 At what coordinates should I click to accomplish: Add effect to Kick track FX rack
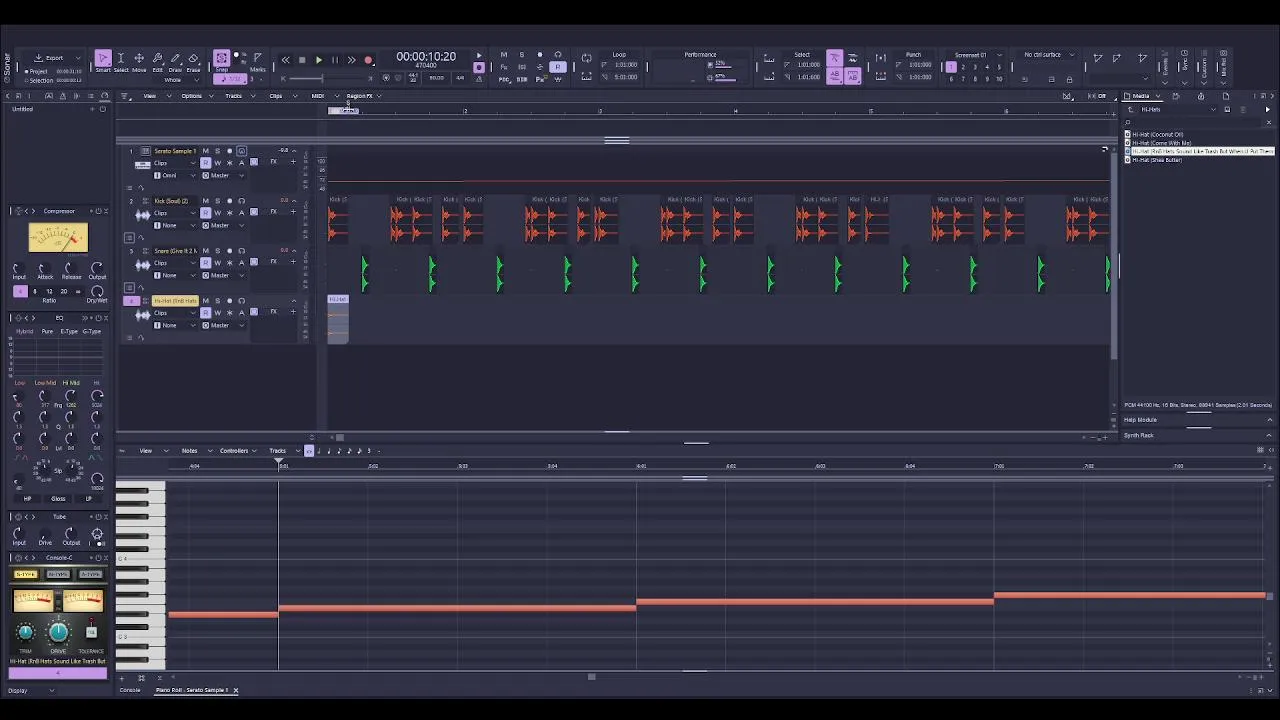[293, 212]
